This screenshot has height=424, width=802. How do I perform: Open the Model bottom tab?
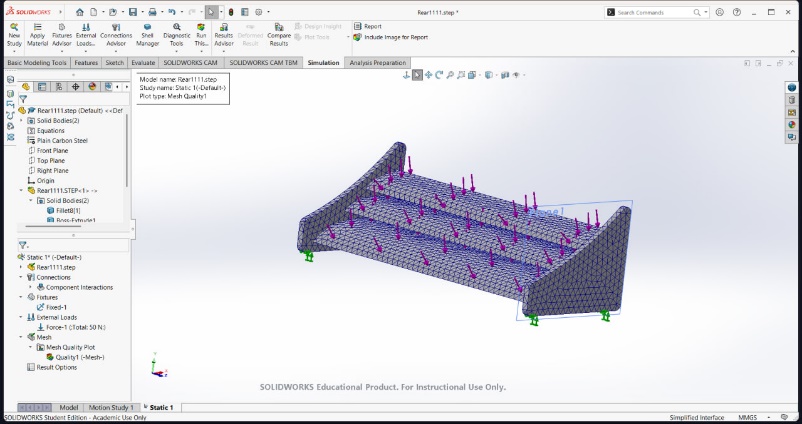point(69,408)
